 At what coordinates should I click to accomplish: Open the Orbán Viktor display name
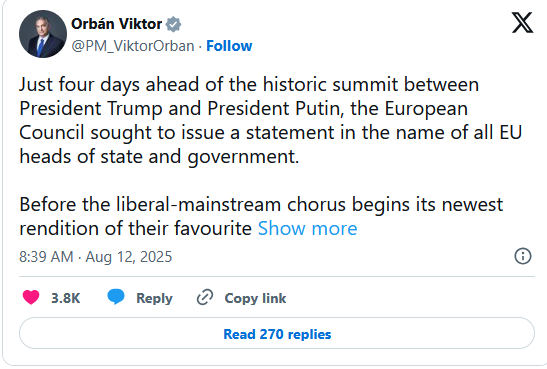[117, 24]
